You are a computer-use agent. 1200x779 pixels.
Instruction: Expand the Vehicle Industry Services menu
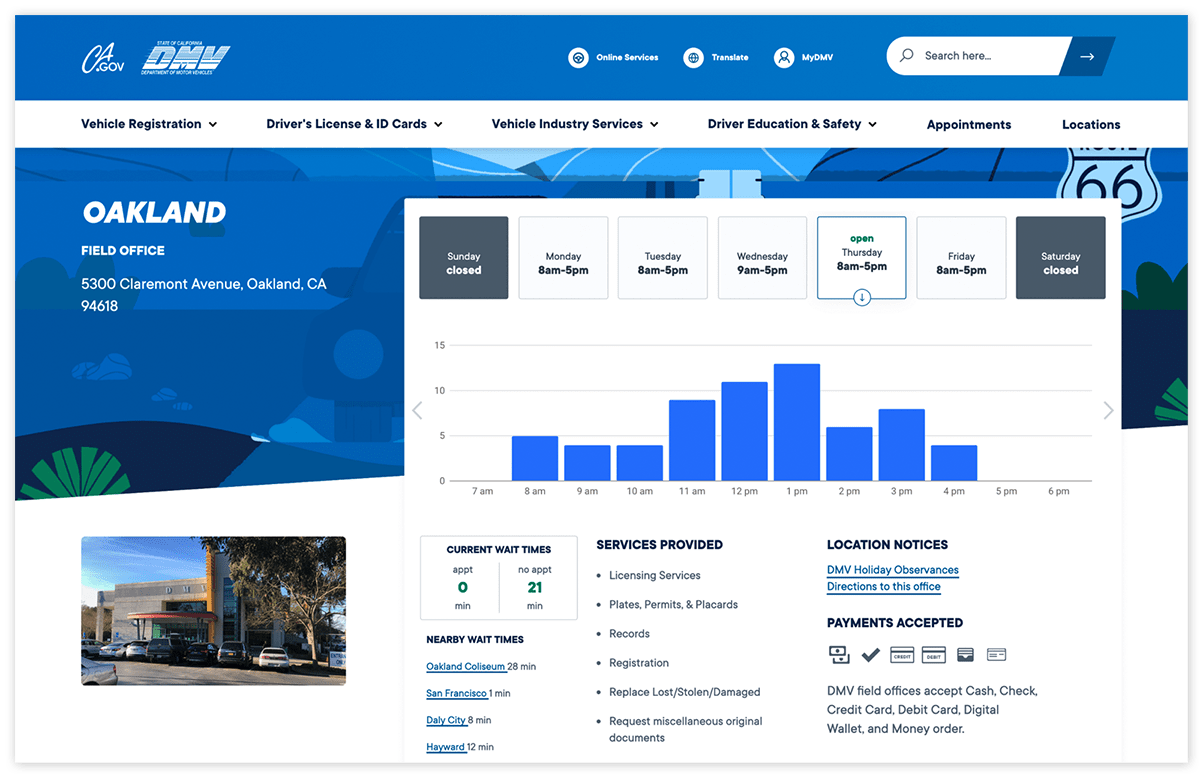click(575, 124)
